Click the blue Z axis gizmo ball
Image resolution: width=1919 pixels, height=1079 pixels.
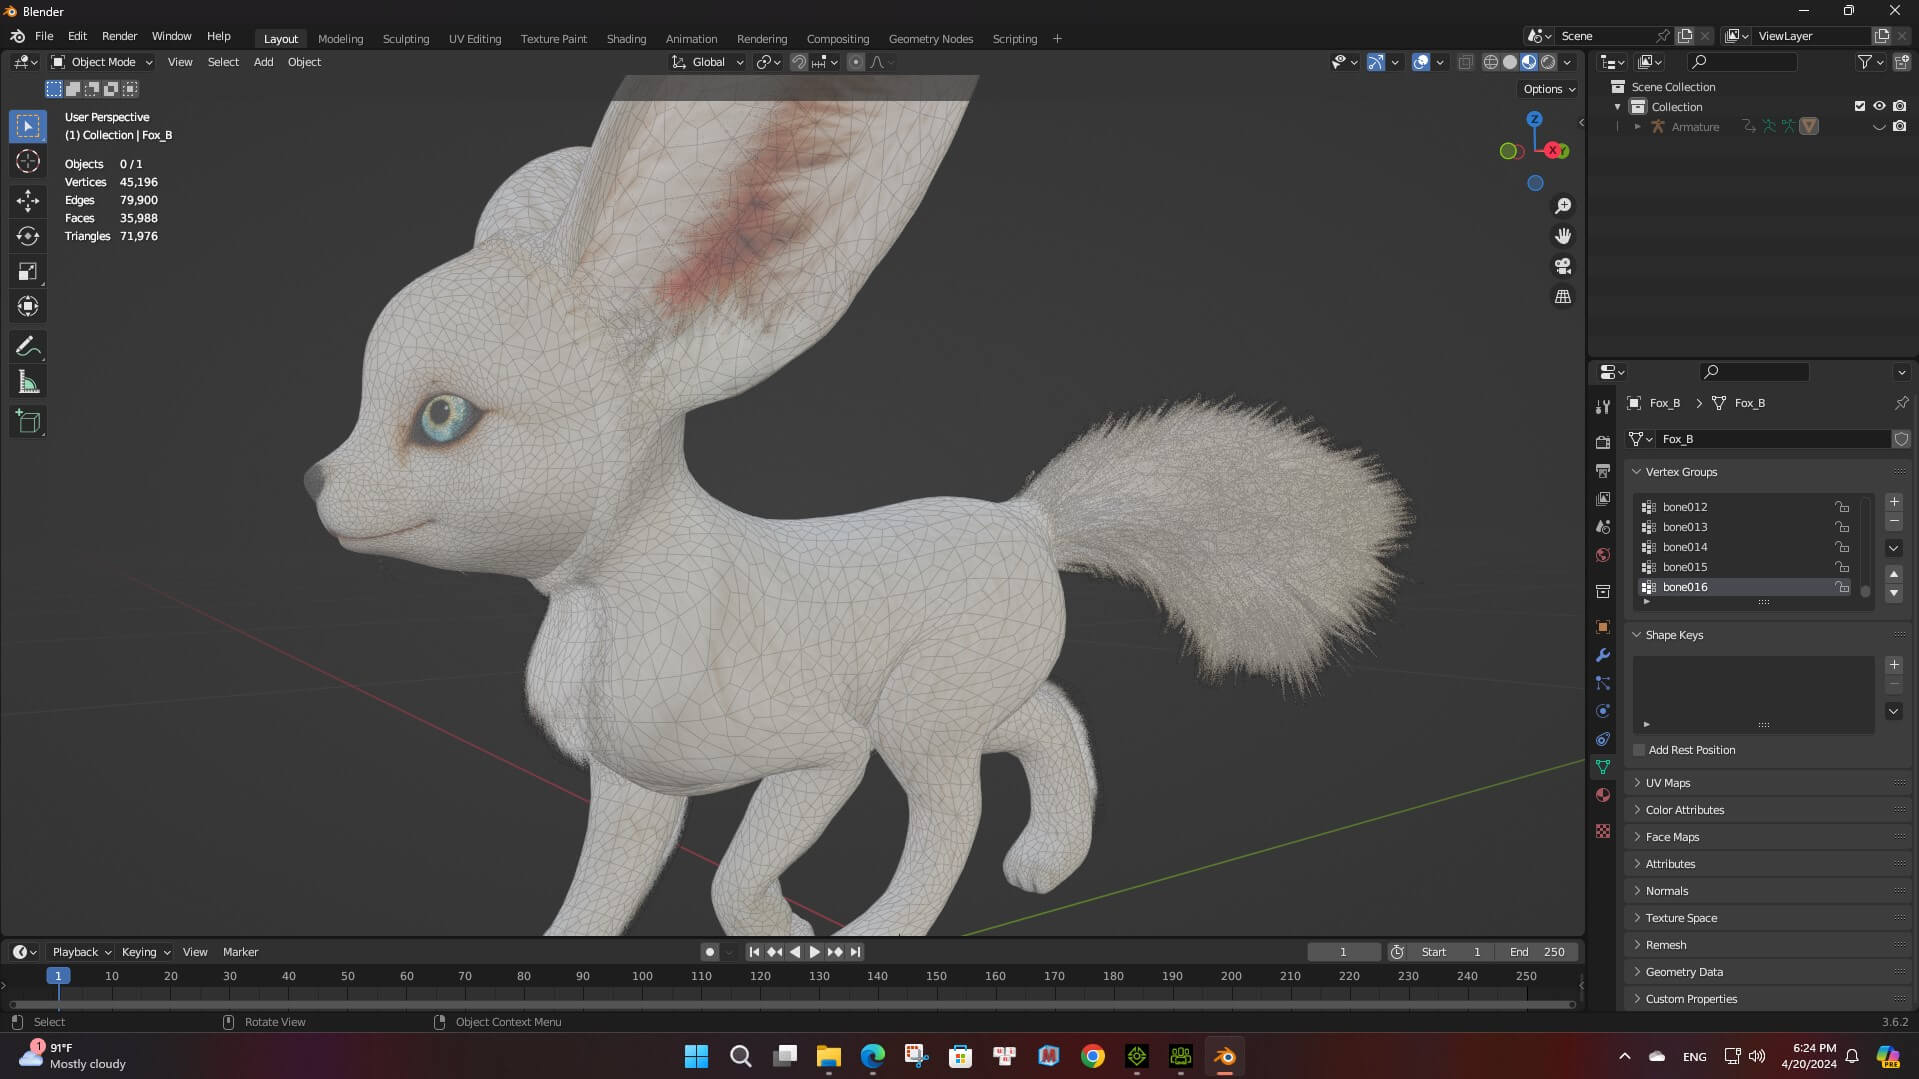tap(1534, 119)
